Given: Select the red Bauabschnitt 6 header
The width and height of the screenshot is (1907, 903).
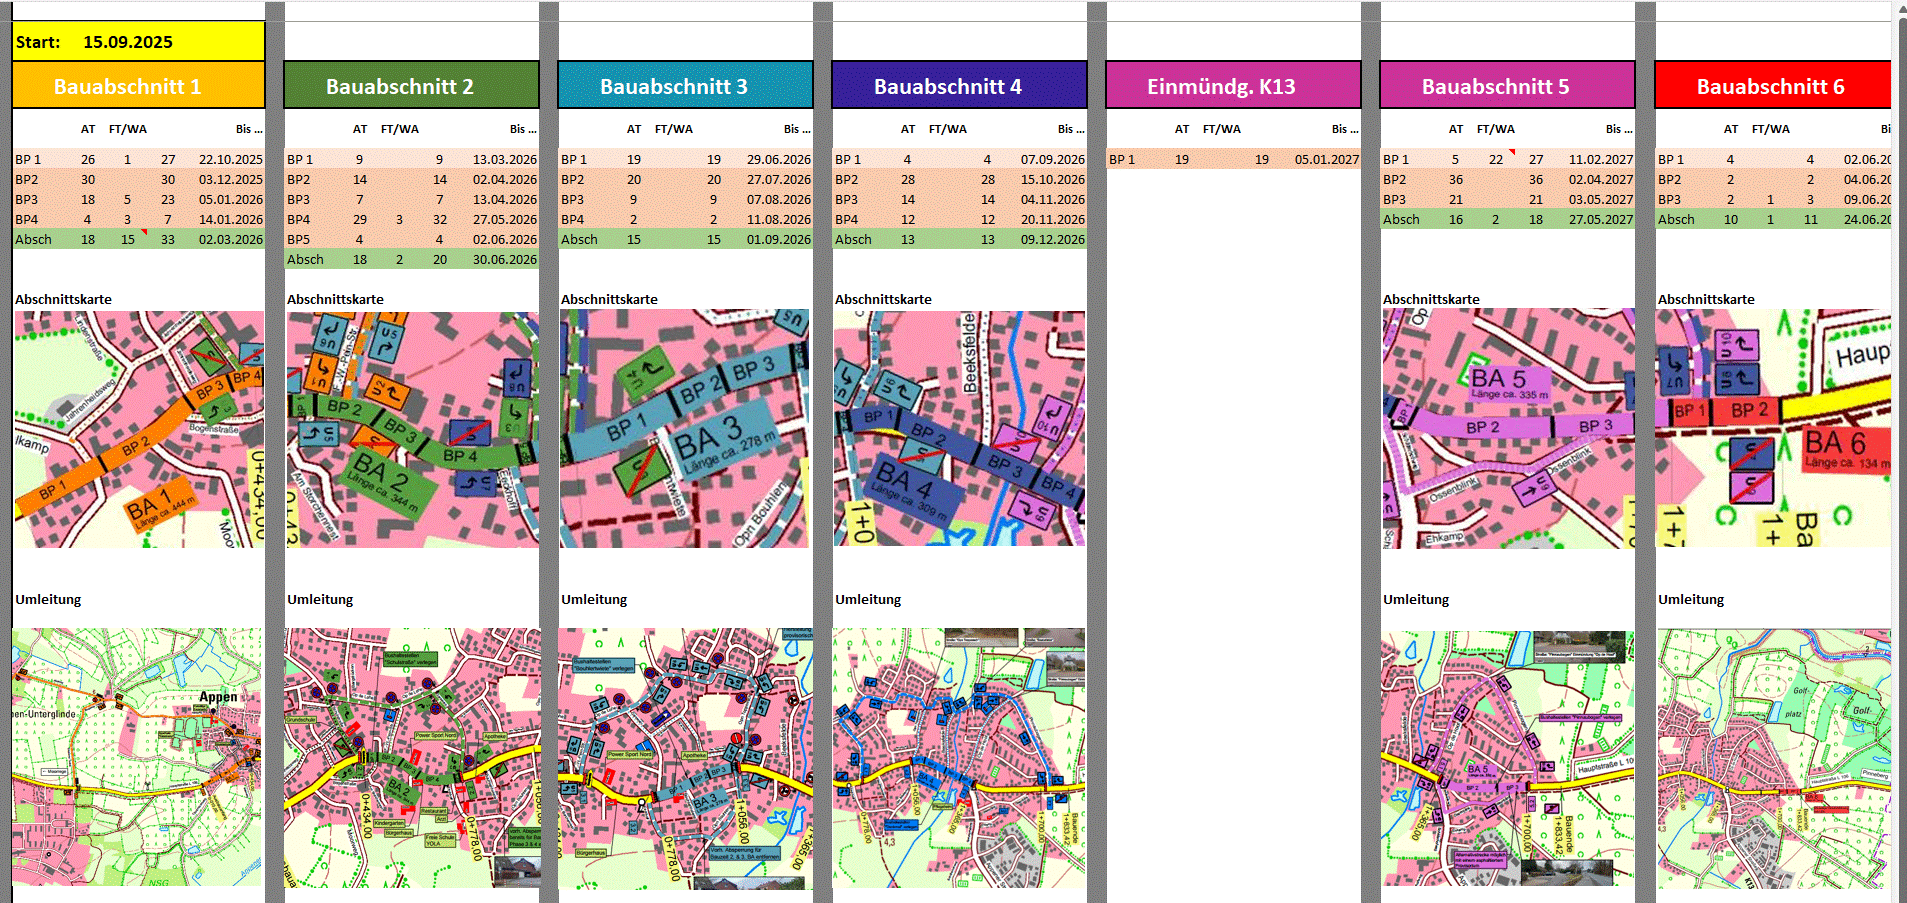Looking at the screenshot, I should point(1772,86).
